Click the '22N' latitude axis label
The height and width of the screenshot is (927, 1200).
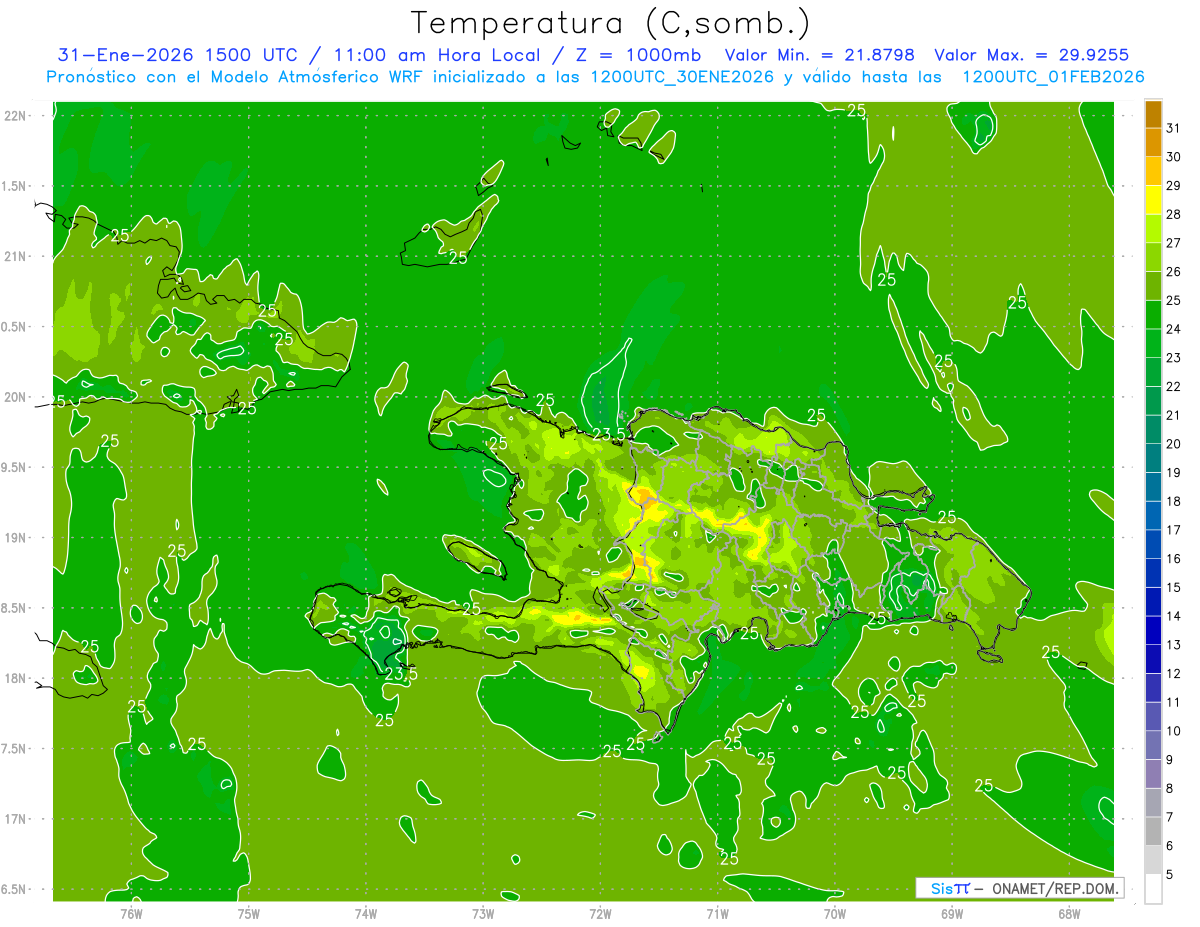point(17,116)
